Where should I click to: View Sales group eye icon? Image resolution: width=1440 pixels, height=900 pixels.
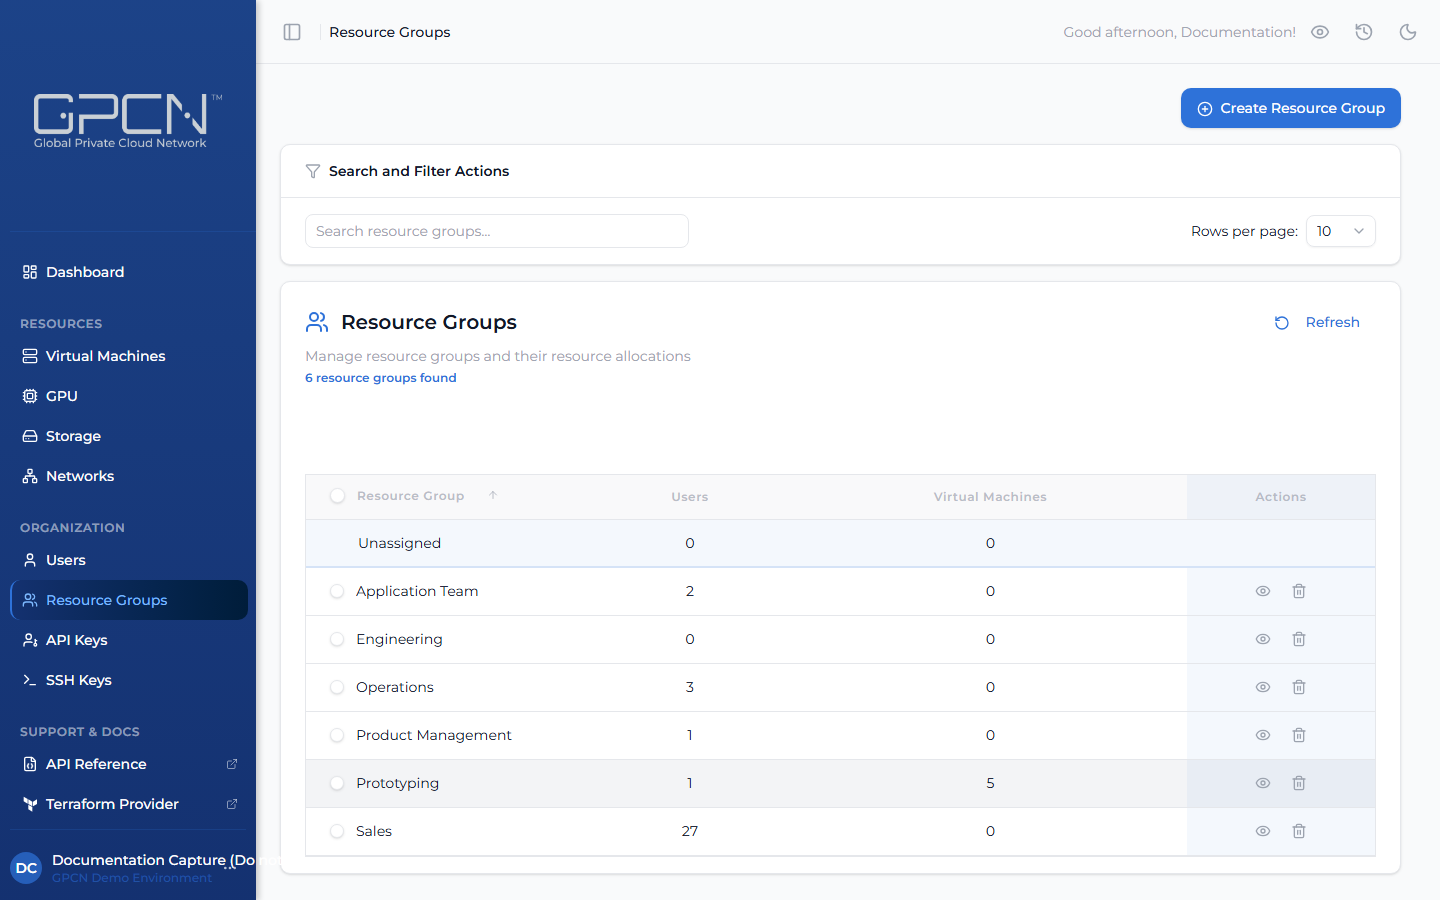pyautogui.click(x=1263, y=831)
